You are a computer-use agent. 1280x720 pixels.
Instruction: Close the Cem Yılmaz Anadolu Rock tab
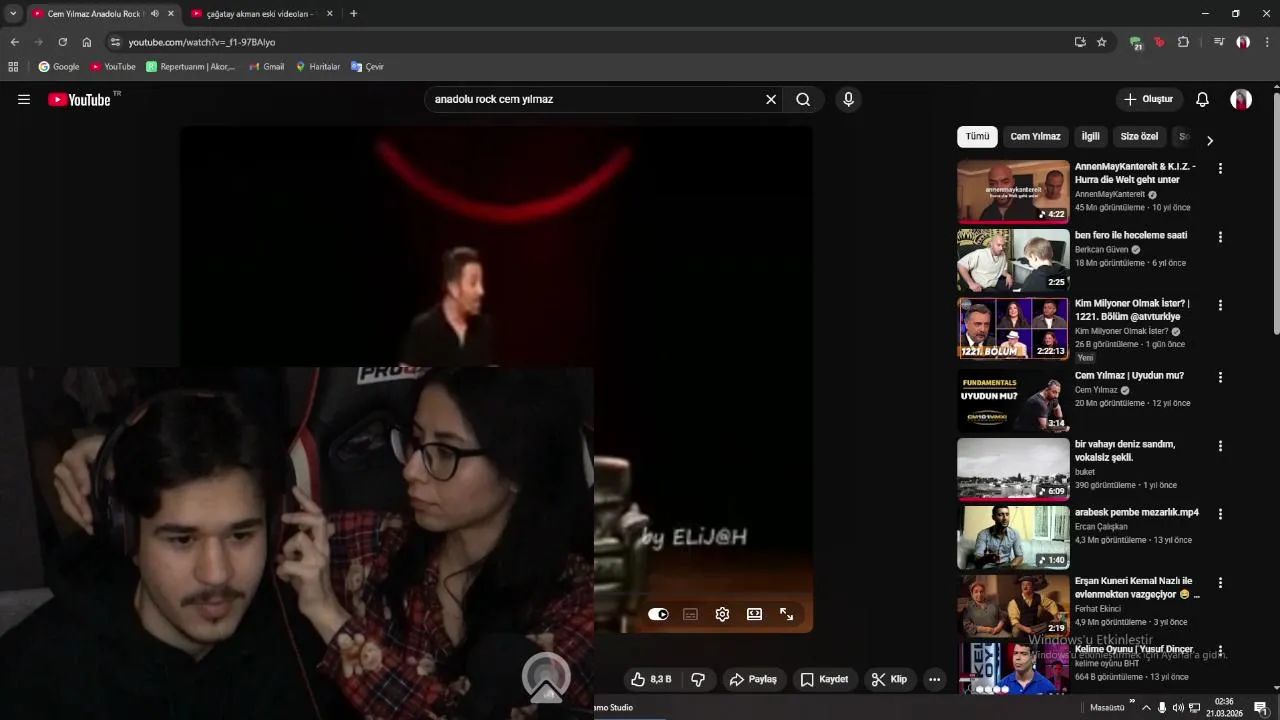tap(170, 13)
